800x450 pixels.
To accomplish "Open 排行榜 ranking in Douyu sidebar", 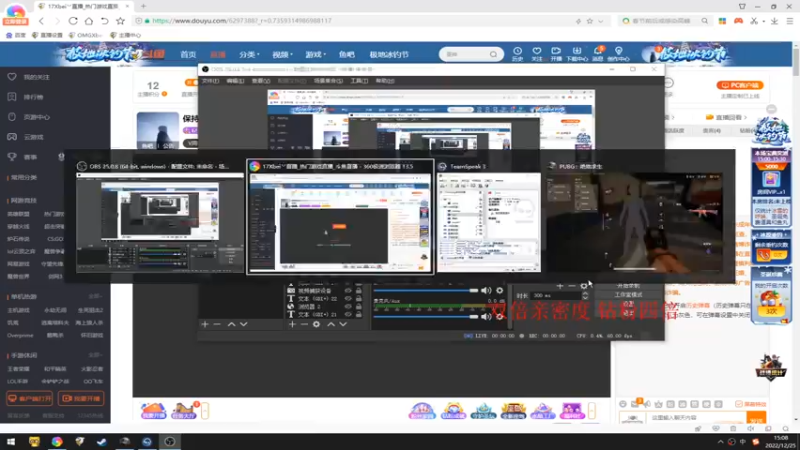I will point(33,97).
